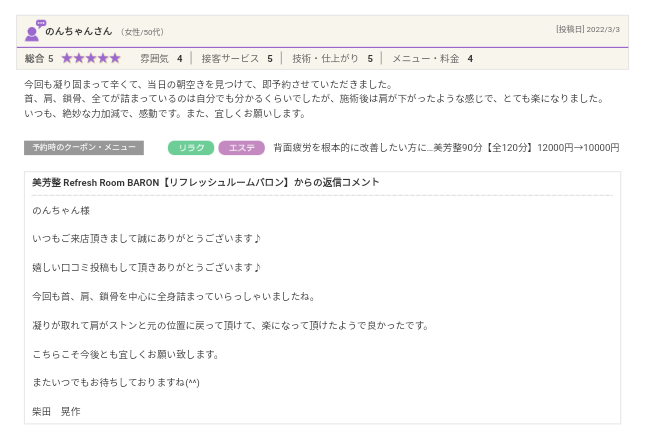Select the green リラク tag
The width and height of the screenshot is (651, 447).
[x=190, y=148]
